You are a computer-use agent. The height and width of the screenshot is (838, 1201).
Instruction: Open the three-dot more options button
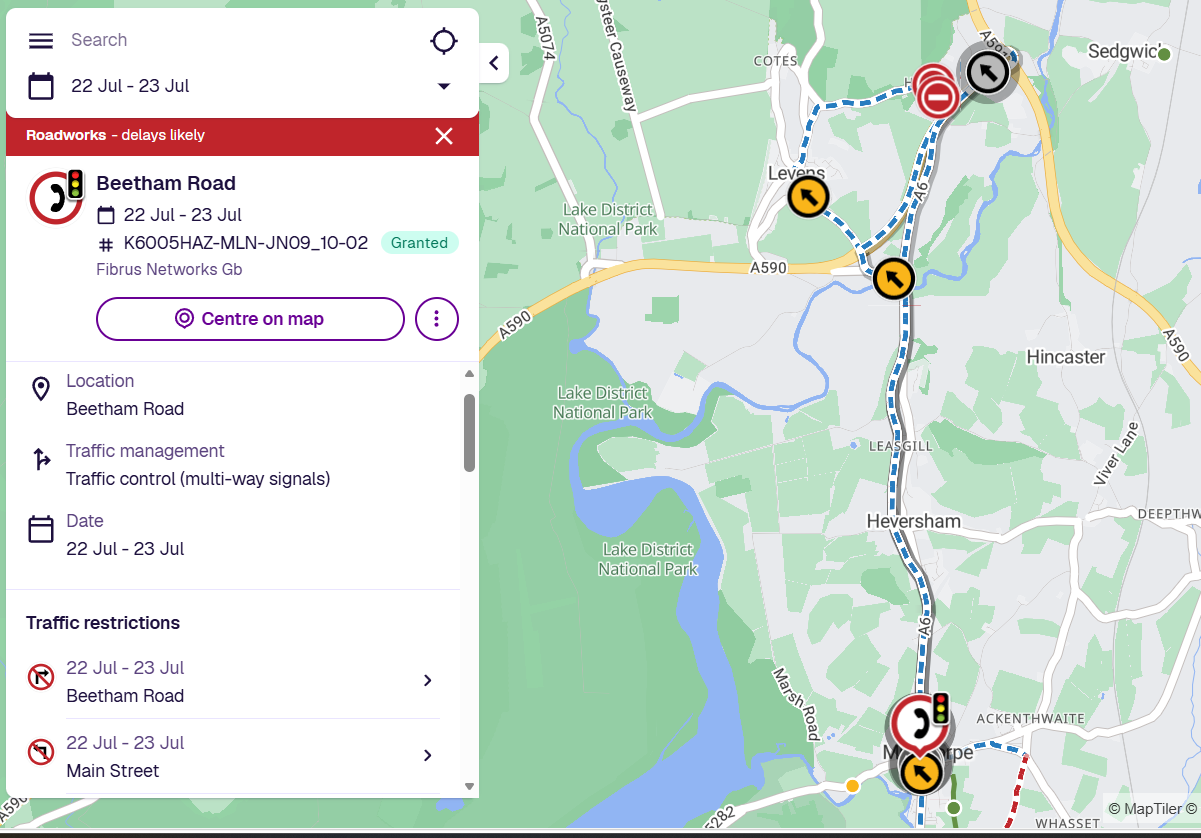pyautogui.click(x=437, y=319)
